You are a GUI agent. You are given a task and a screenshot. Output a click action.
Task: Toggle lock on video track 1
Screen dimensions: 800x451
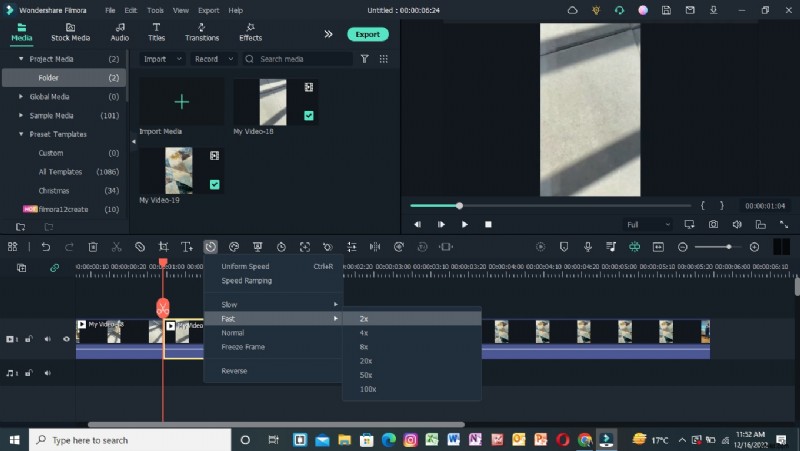click(29, 339)
